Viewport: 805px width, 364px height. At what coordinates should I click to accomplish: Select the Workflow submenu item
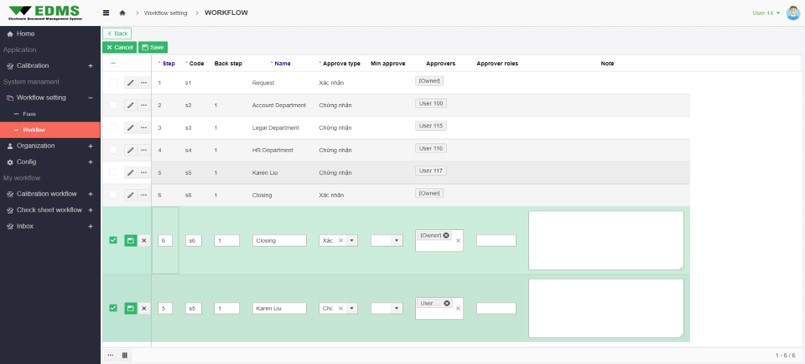(x=50, y=130)
